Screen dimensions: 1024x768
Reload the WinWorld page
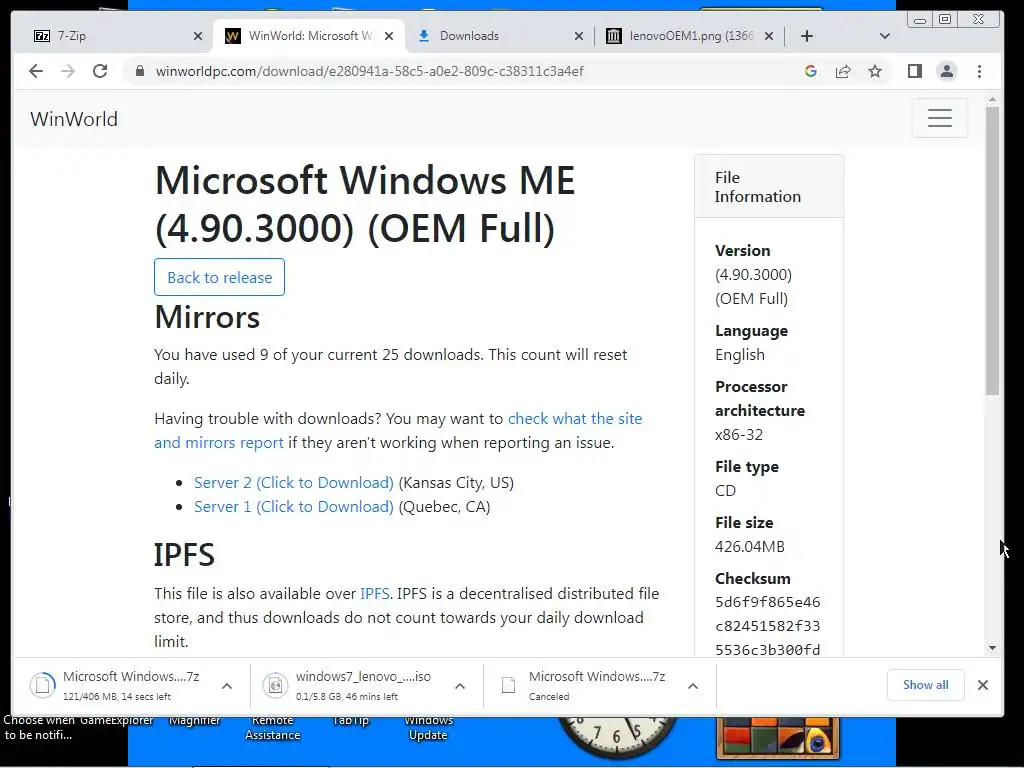click(x=100, y=71)
